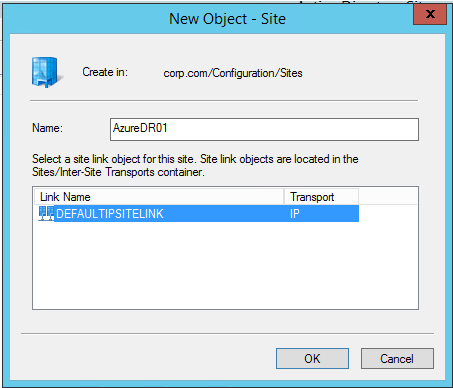
Task: Cancel the new site dialog
Action: [x=397, y=359]
